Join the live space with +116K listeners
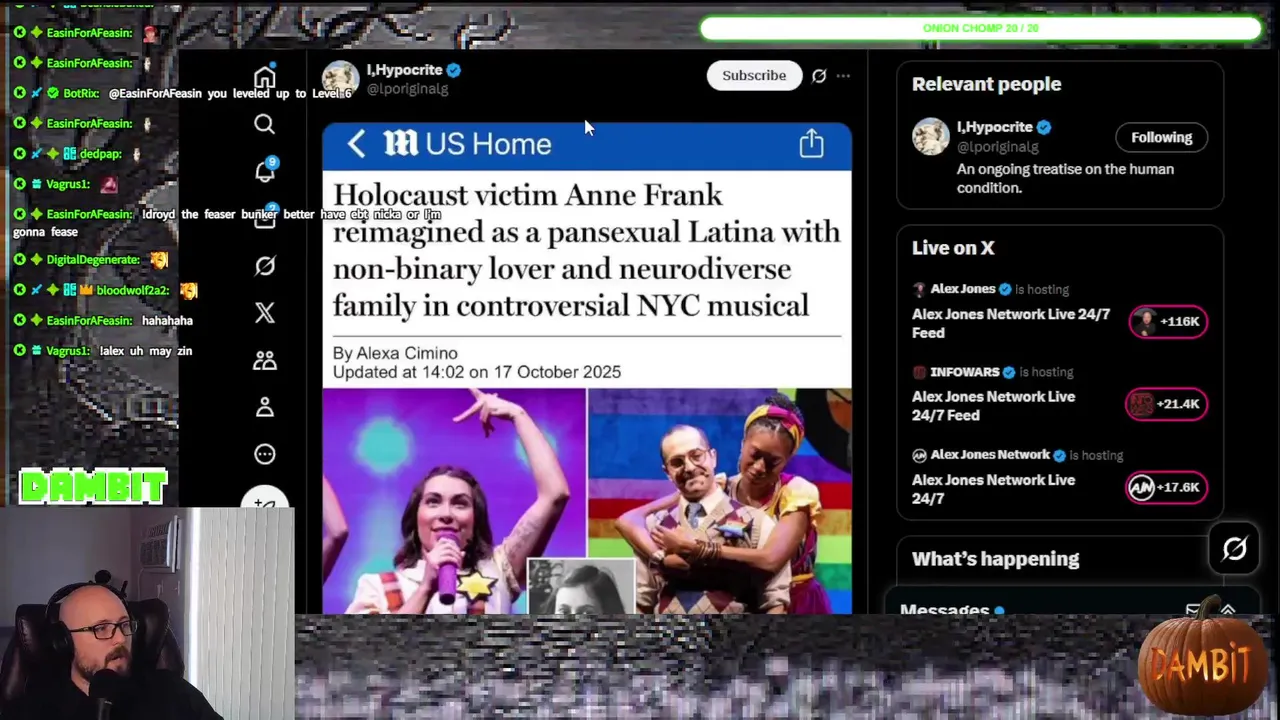 (1167, 321)
